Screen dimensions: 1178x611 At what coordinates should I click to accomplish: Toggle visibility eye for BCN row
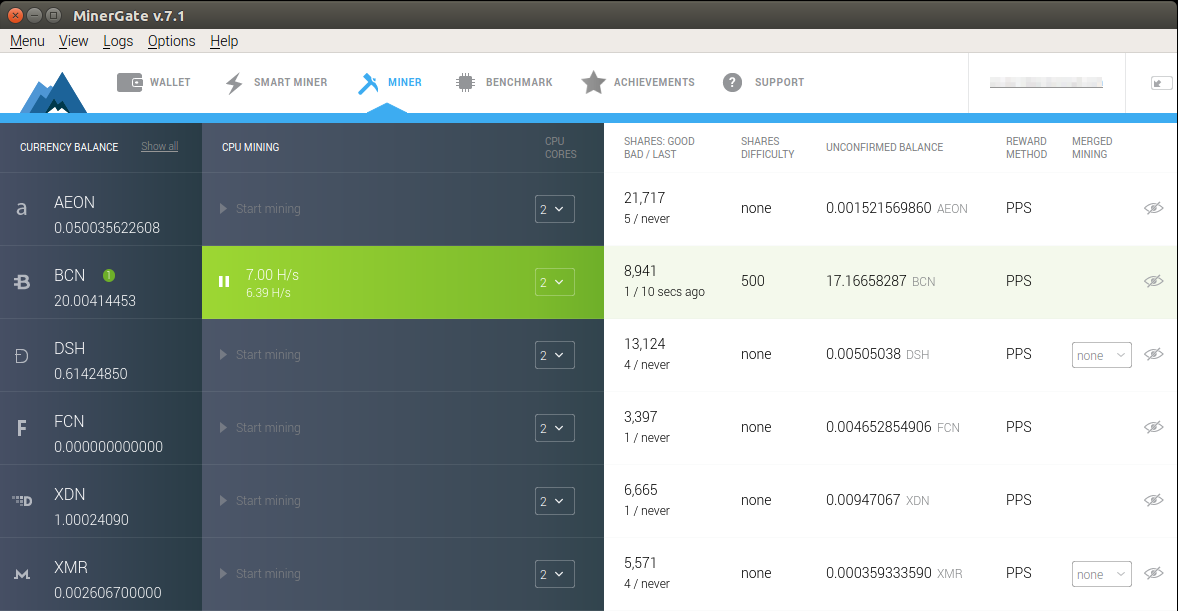tap(1153, 281)
